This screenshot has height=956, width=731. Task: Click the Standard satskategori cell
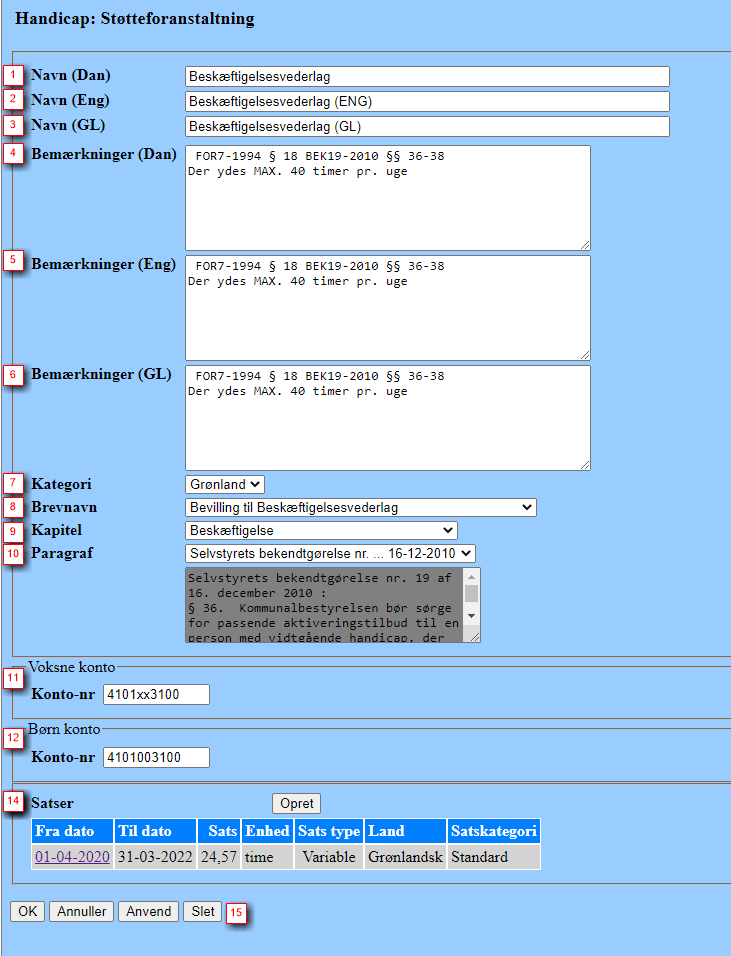tap(494, 857)
